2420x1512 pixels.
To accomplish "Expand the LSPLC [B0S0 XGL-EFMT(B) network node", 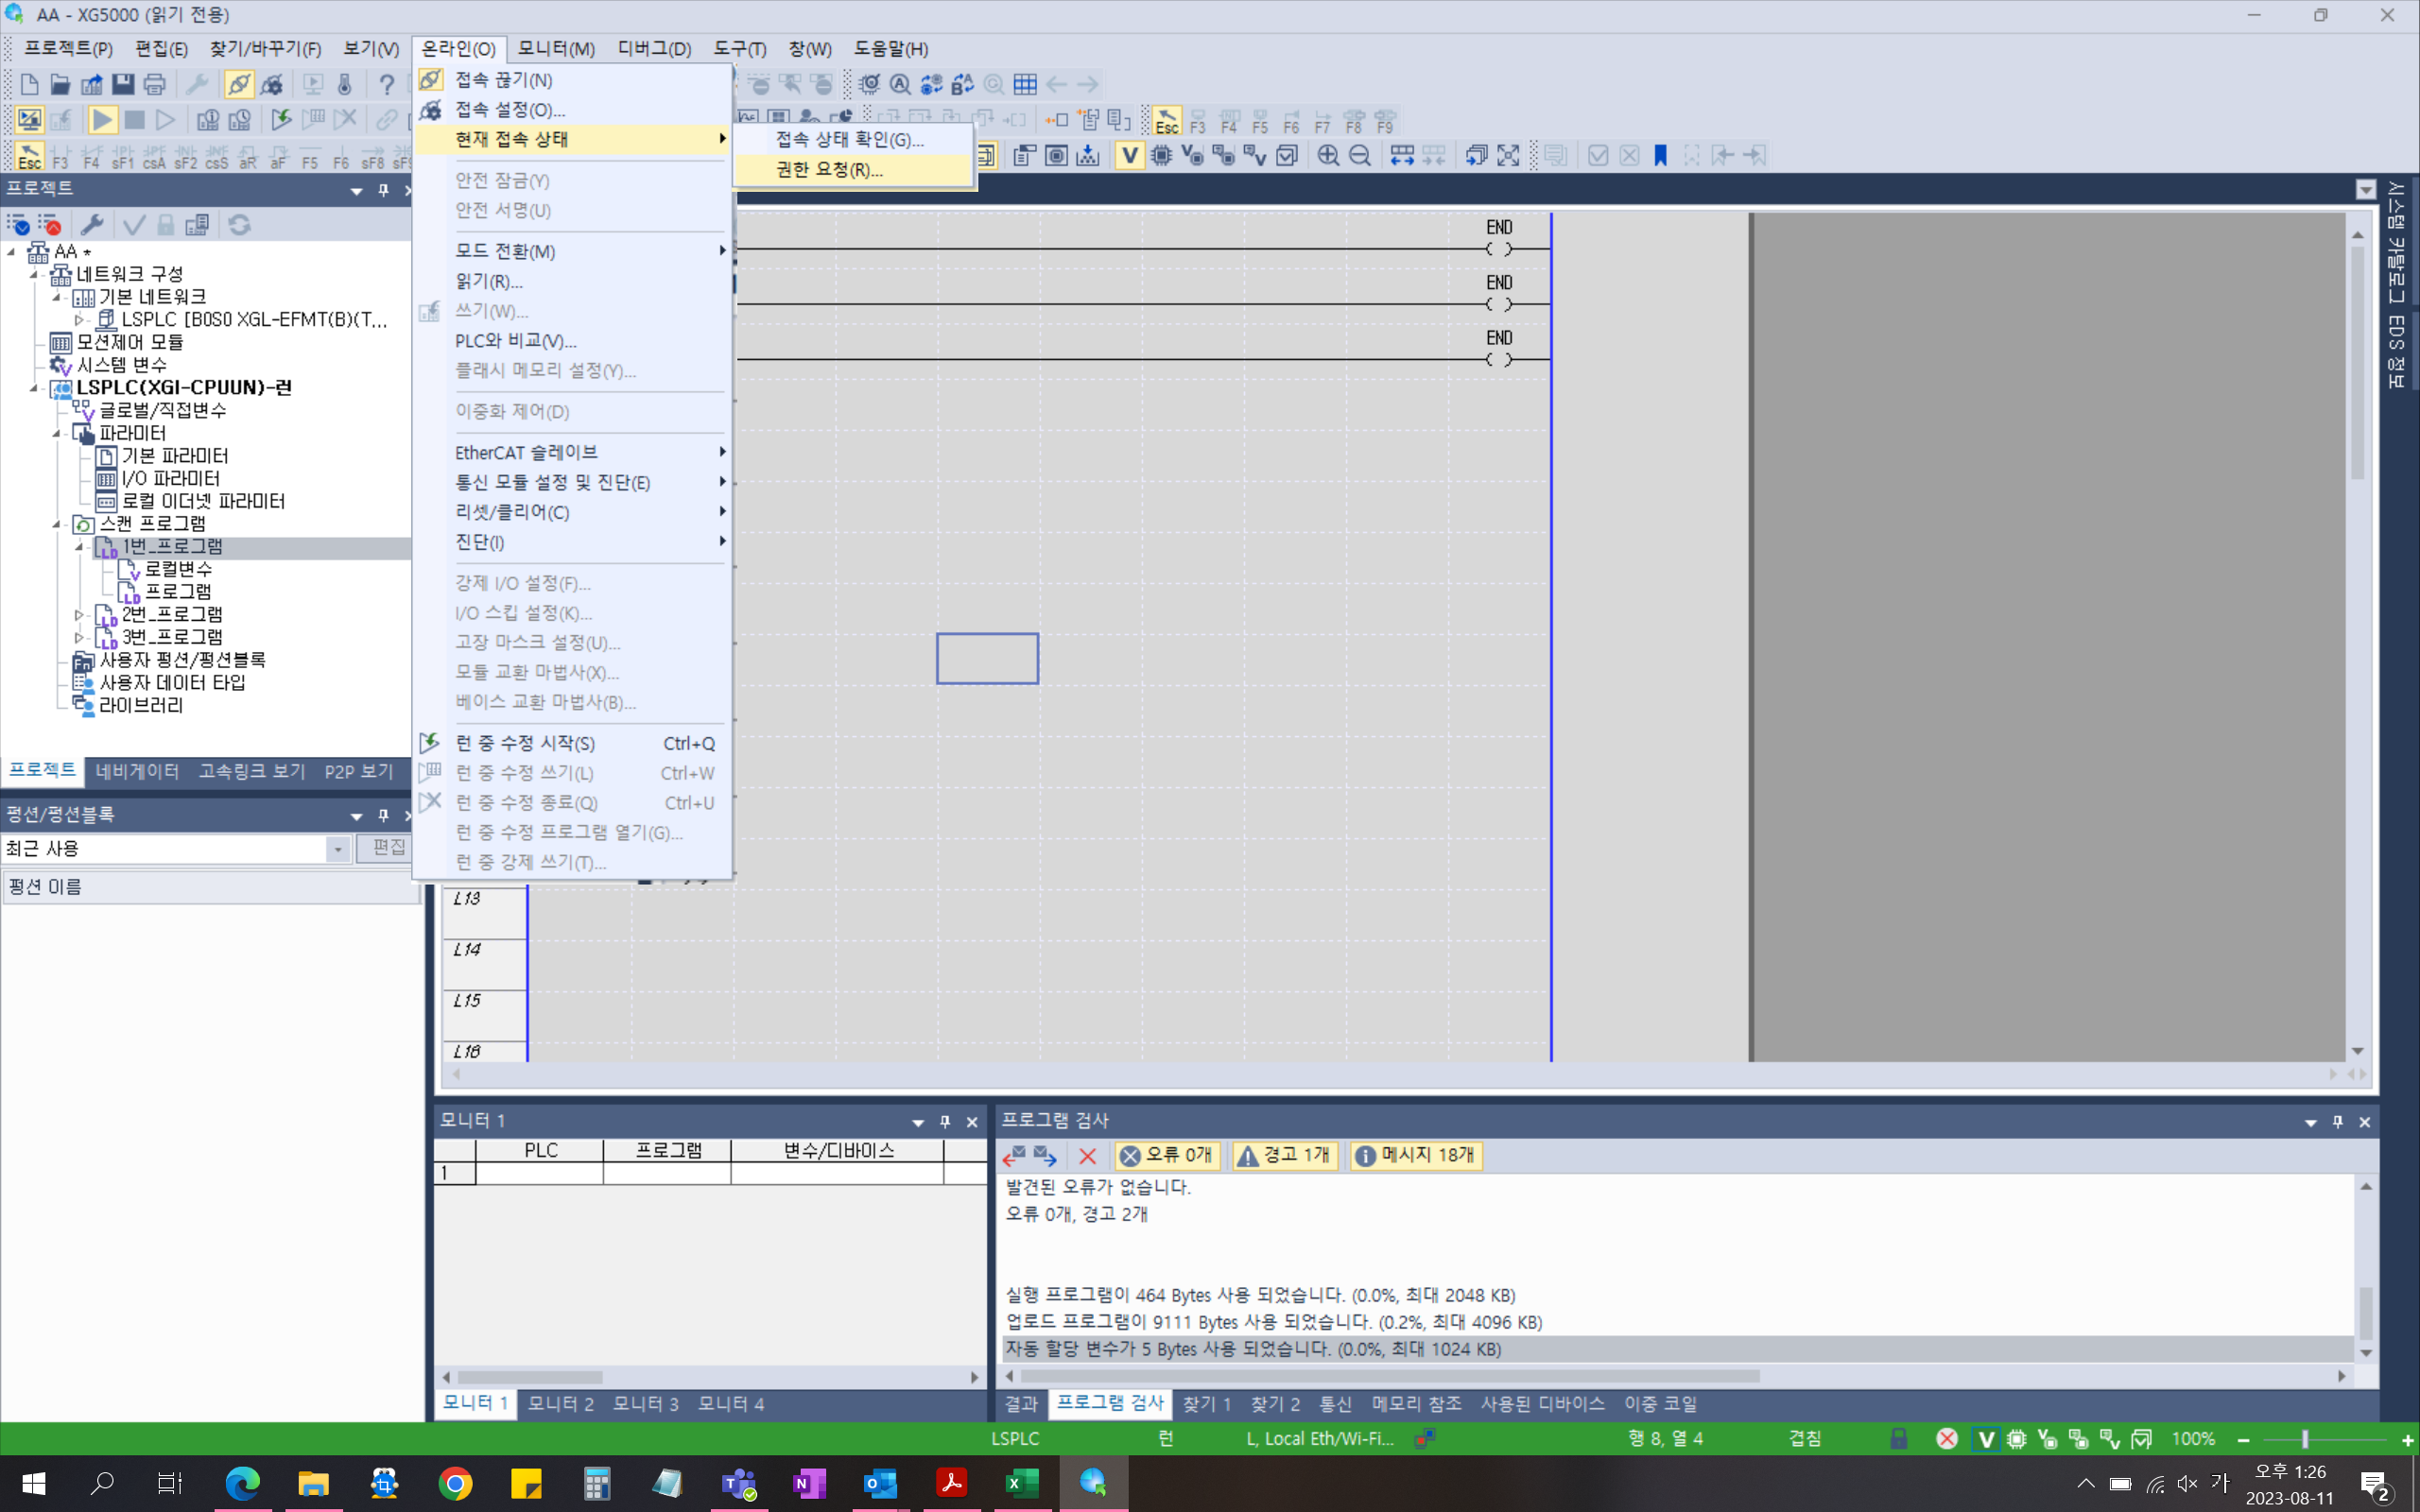I will pyautogui.click(x=79, y=320).
